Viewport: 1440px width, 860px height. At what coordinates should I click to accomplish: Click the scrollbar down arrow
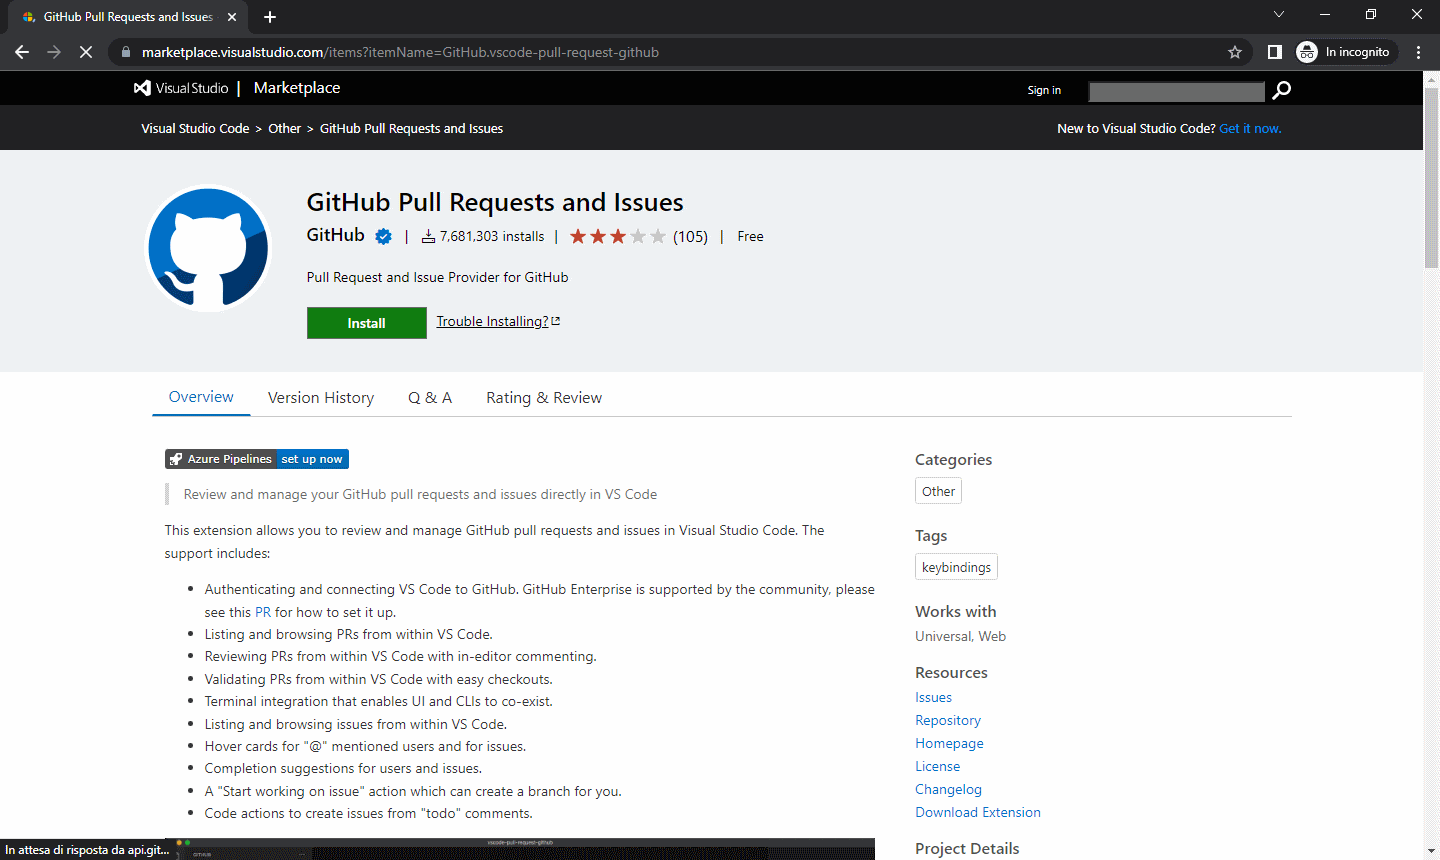pyautogui.click(x=1431, y=851)
